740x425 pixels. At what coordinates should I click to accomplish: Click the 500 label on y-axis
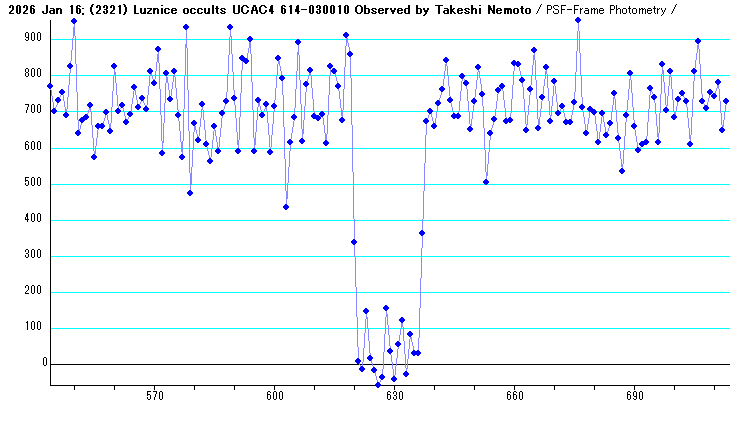[x=33, y=183]
